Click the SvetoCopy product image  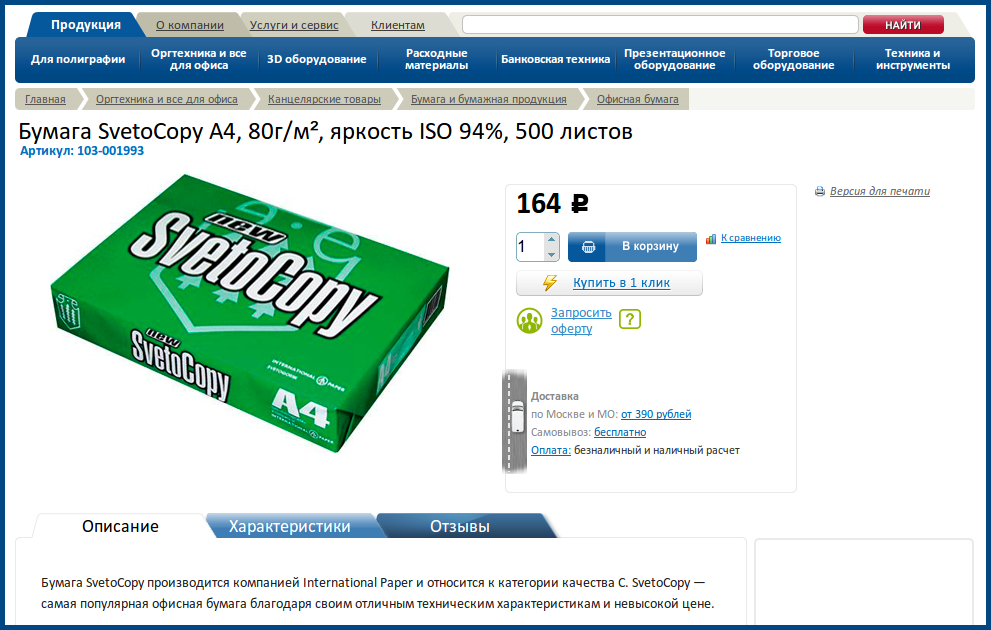pos(250,313)
